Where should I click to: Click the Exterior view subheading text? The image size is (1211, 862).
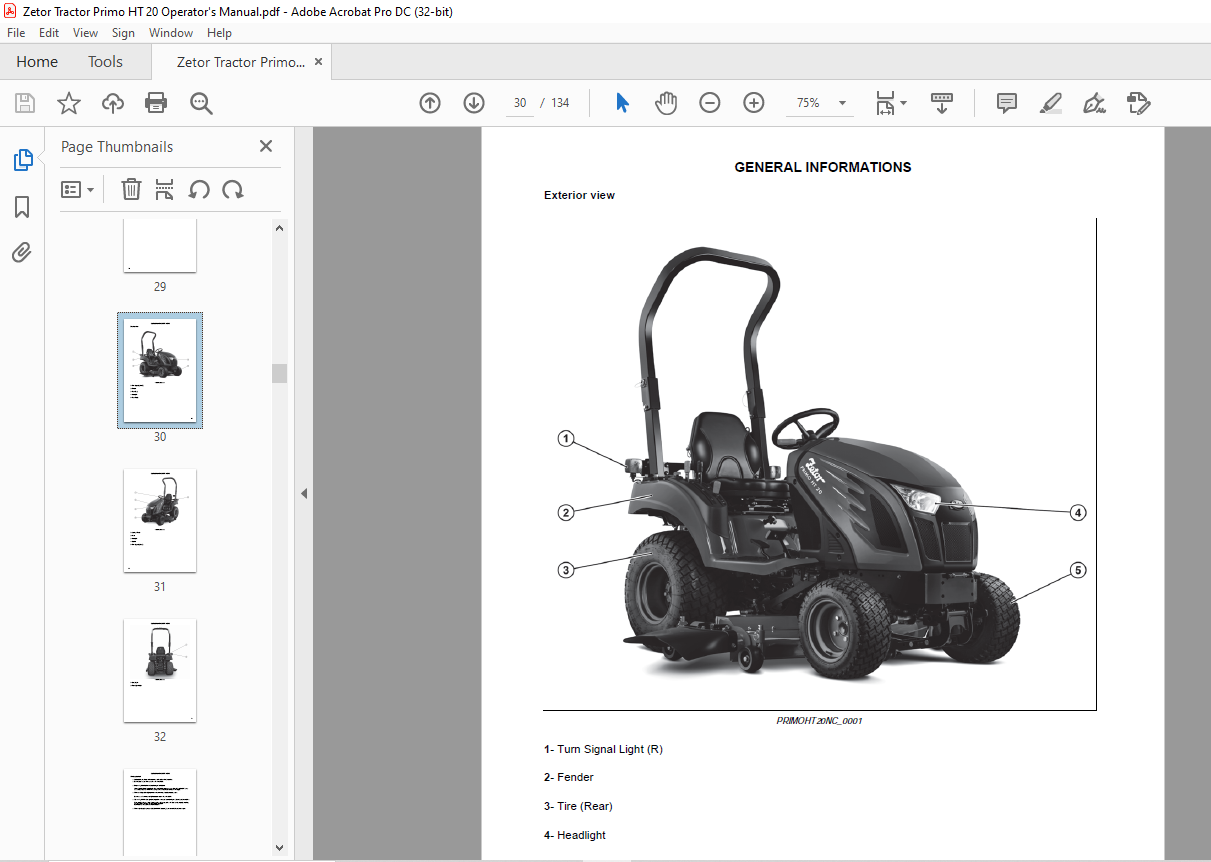(x=579, y=195)
